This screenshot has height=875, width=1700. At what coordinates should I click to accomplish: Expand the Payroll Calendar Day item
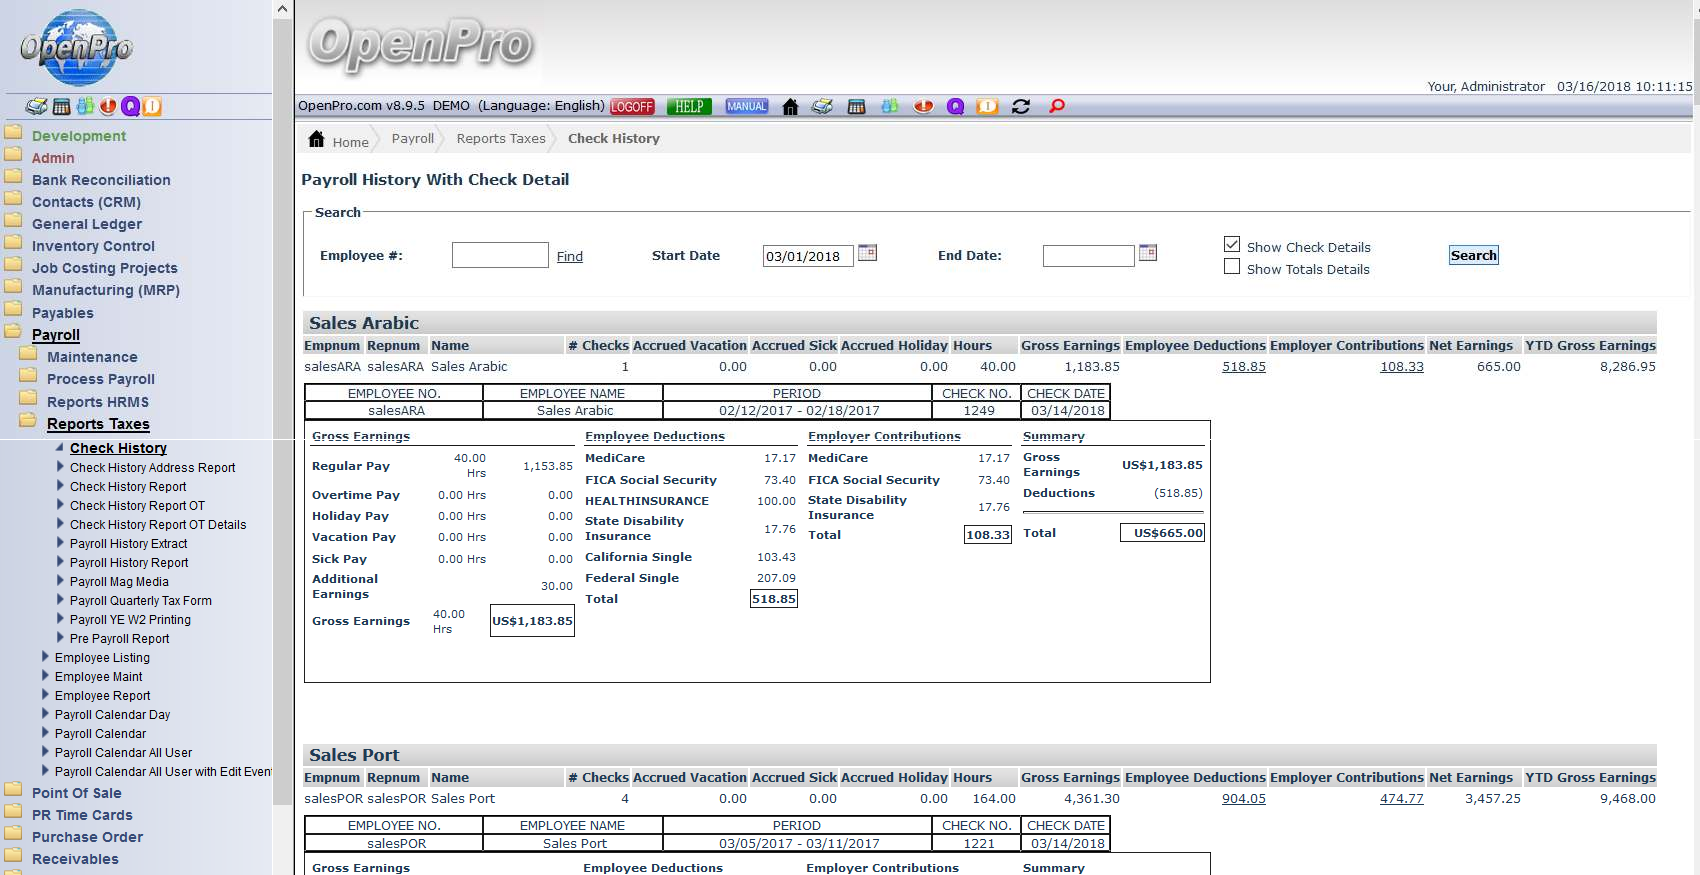coord(45,714)
